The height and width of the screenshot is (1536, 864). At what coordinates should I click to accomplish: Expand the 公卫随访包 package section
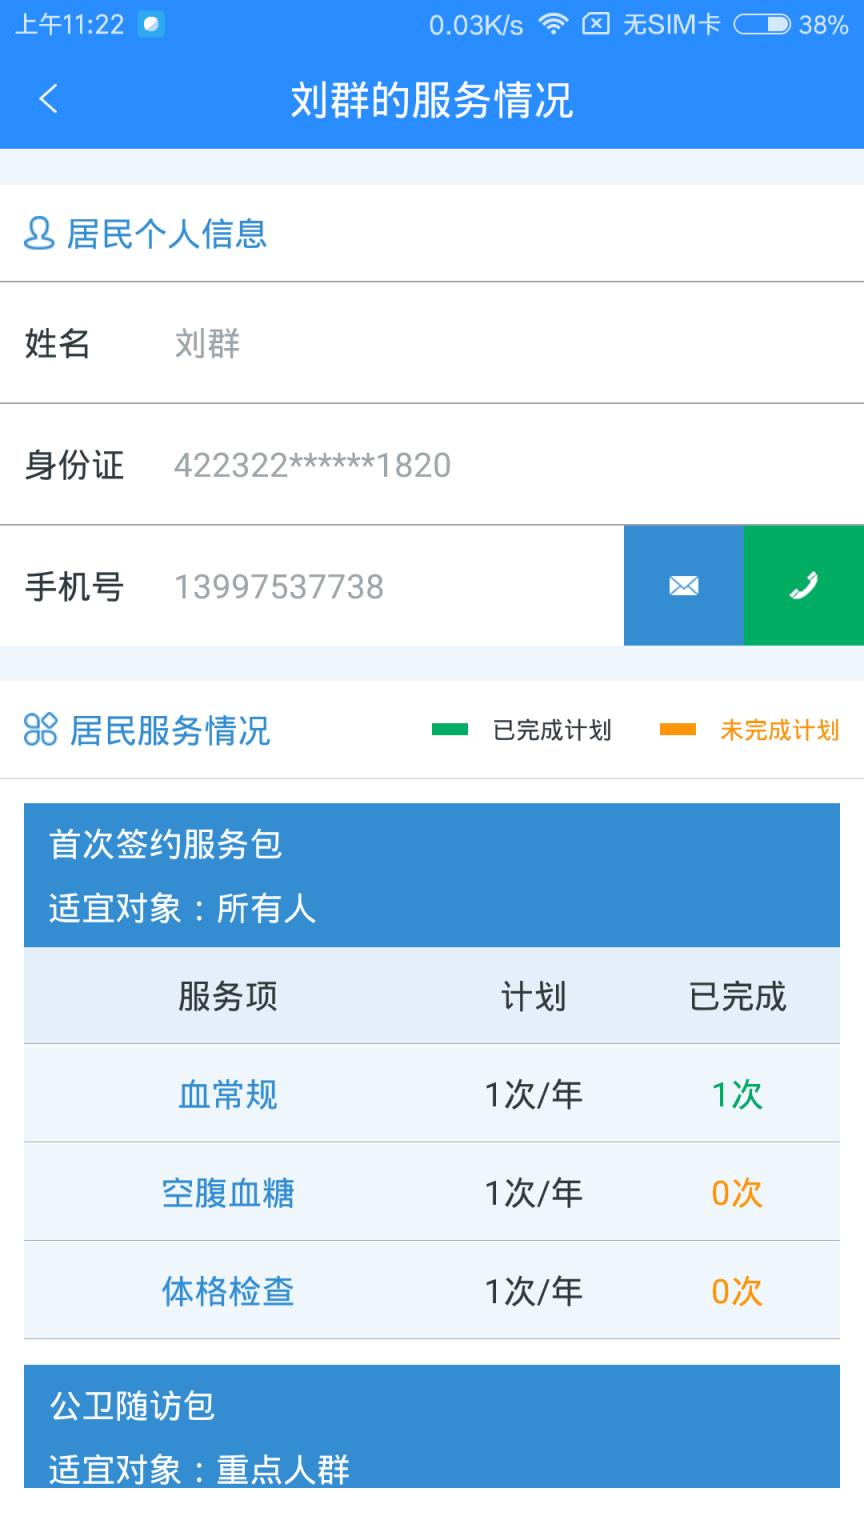click(432, 1438)
